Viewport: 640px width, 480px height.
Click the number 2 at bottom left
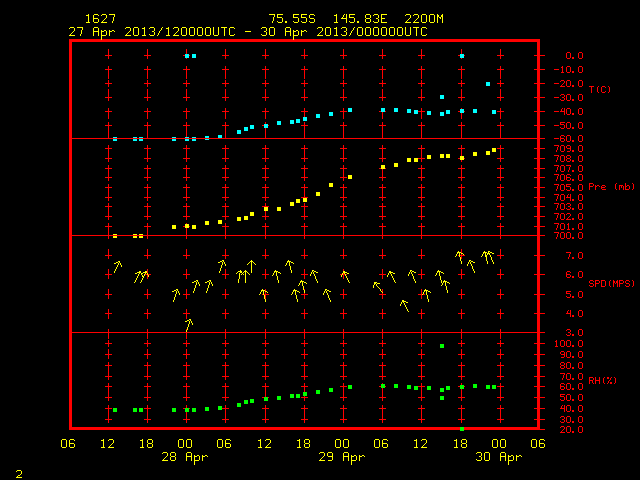(x=19, y=474)
